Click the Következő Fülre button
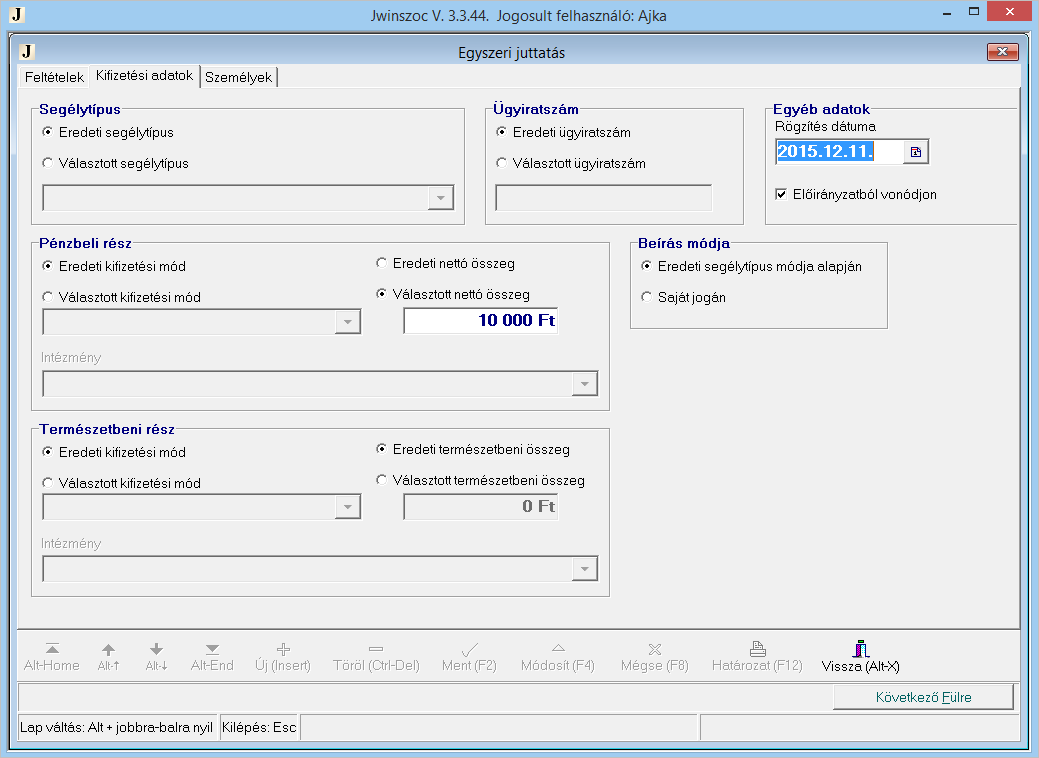Viewport: 1039px width, 758px height. tap(924, 697)
